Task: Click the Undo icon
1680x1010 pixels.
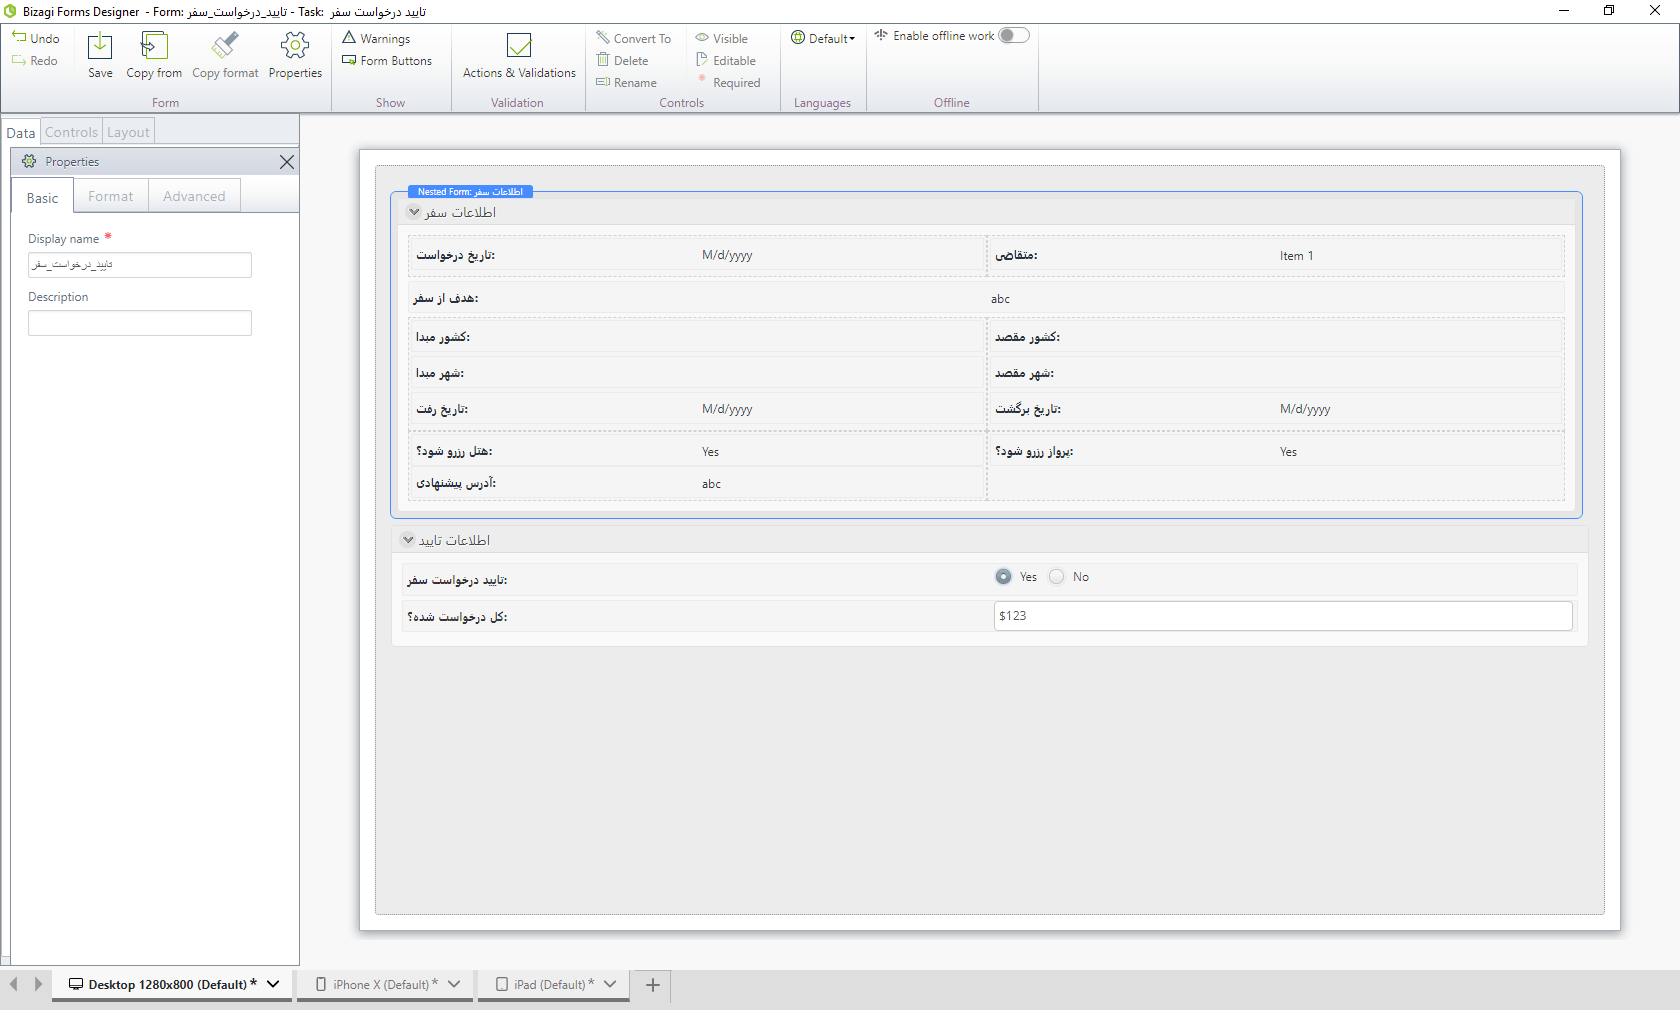Action: 19,37
